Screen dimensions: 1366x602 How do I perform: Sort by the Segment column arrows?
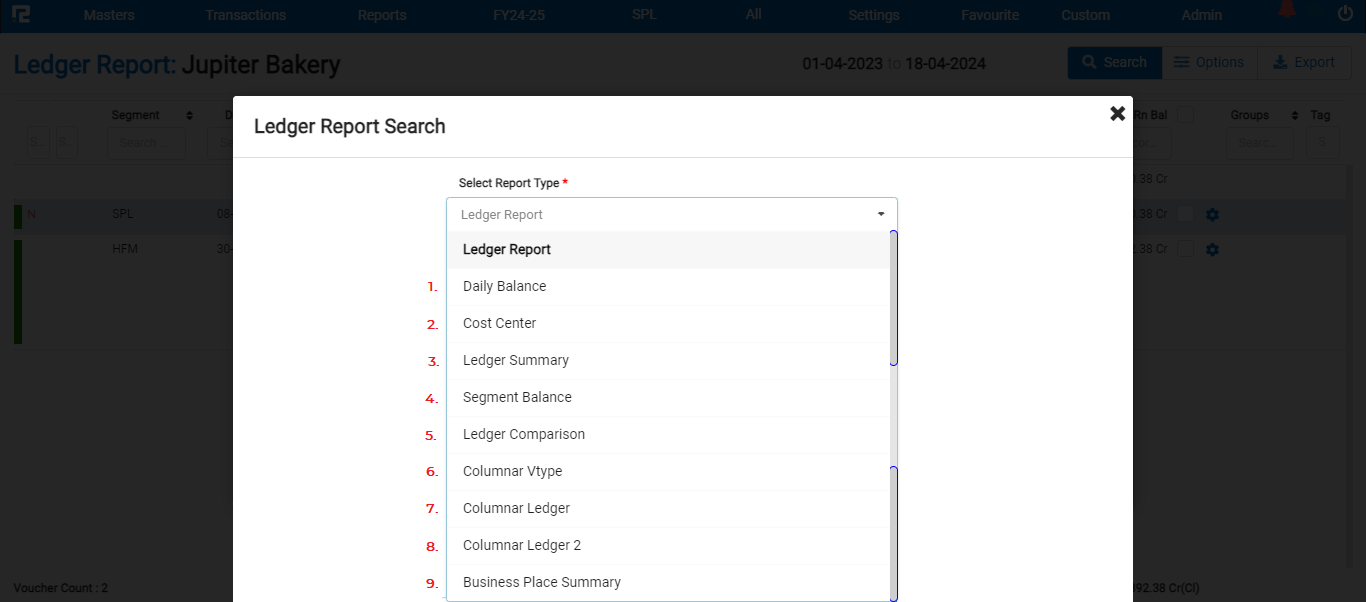189,116
